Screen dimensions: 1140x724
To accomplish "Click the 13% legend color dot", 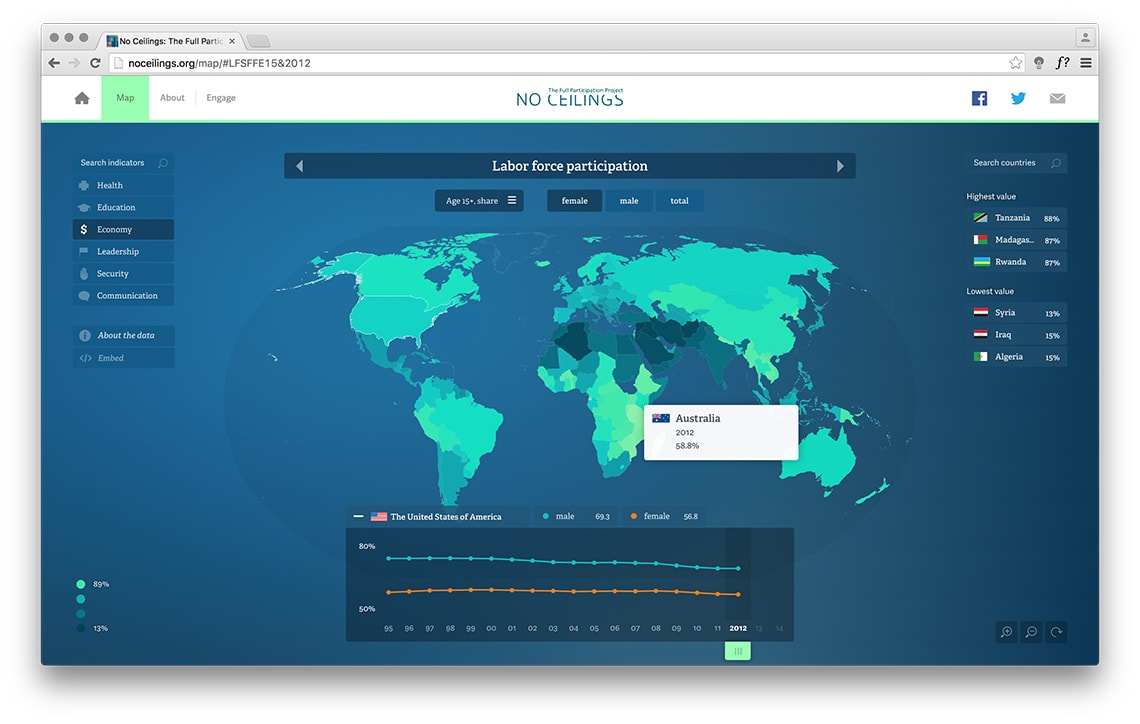I will [81, 629].
